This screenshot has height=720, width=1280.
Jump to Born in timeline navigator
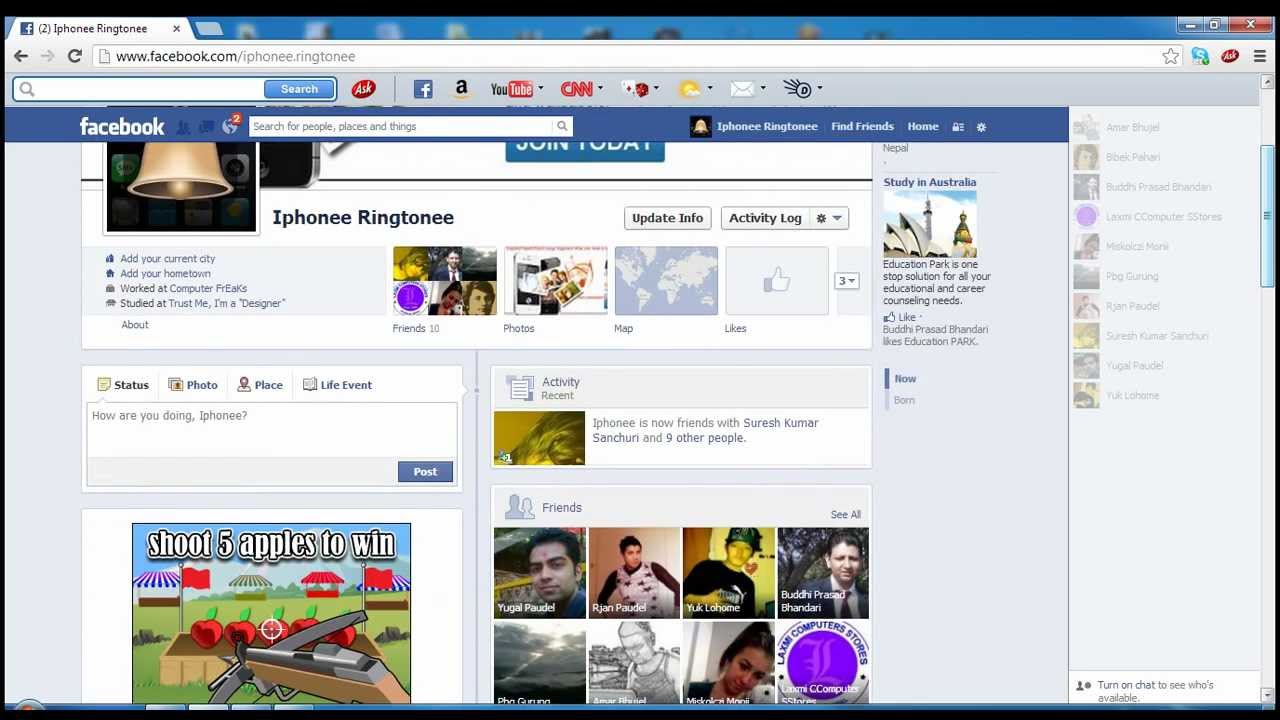(904, 400)
